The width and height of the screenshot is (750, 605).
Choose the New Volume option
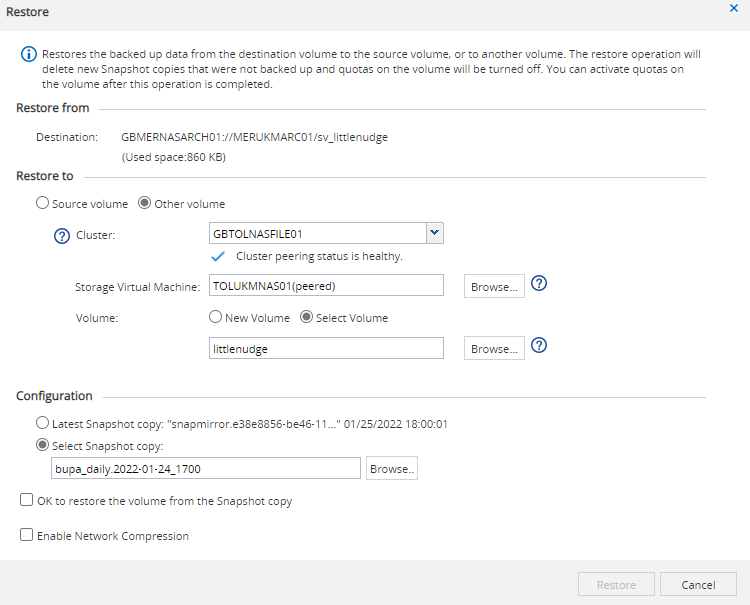click(x=215, y=317)
